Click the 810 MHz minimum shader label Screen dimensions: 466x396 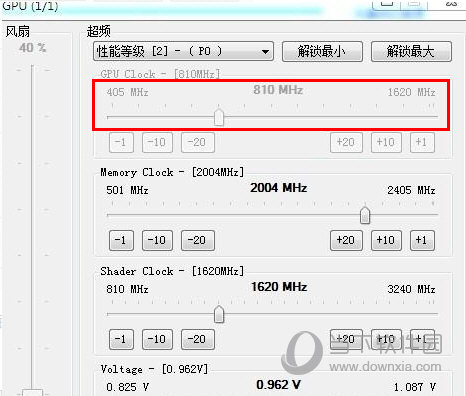tap(127, 289)
